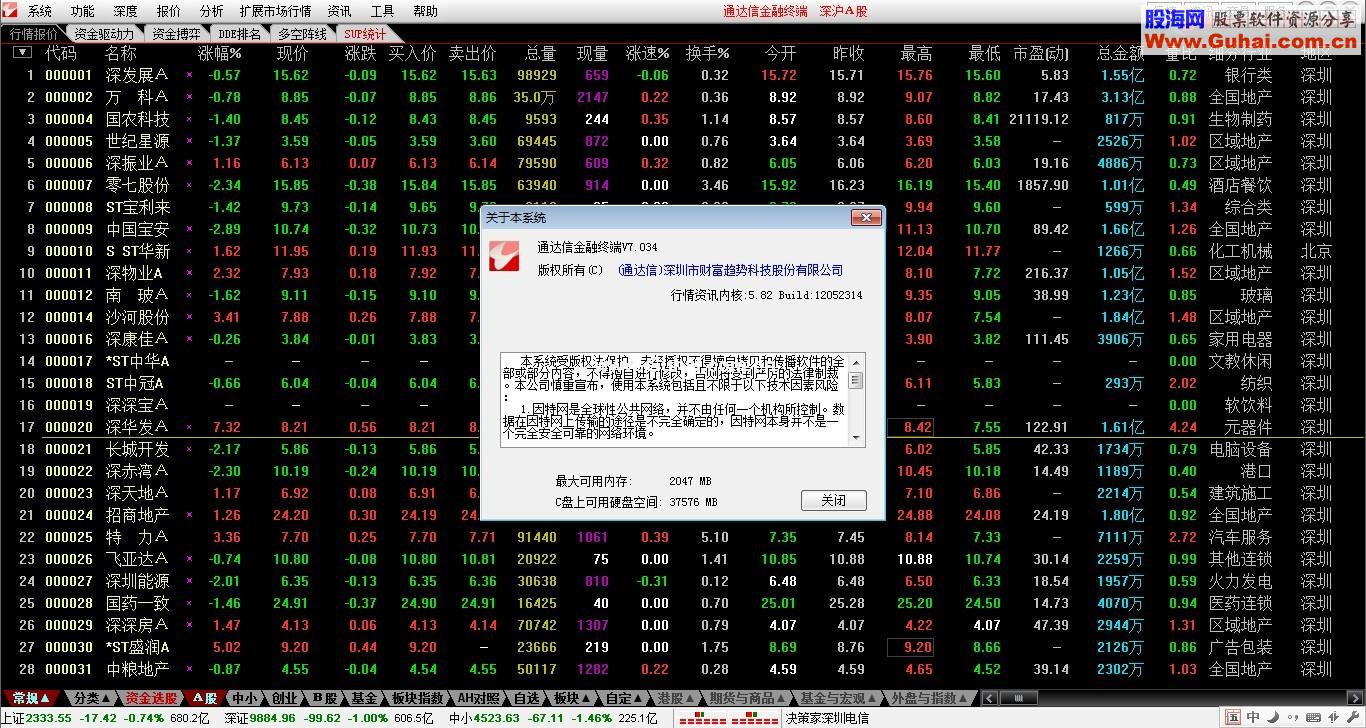Select the B股 bottom tab

point(324,698)
